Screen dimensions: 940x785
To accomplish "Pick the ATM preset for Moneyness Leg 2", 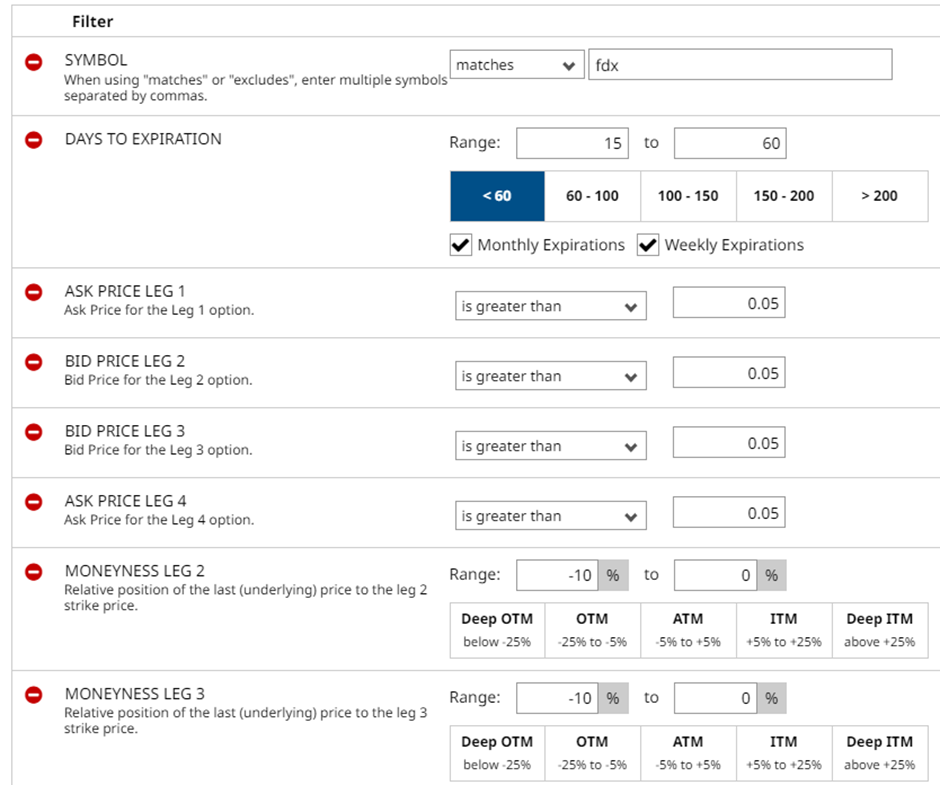I will point(688,630).
